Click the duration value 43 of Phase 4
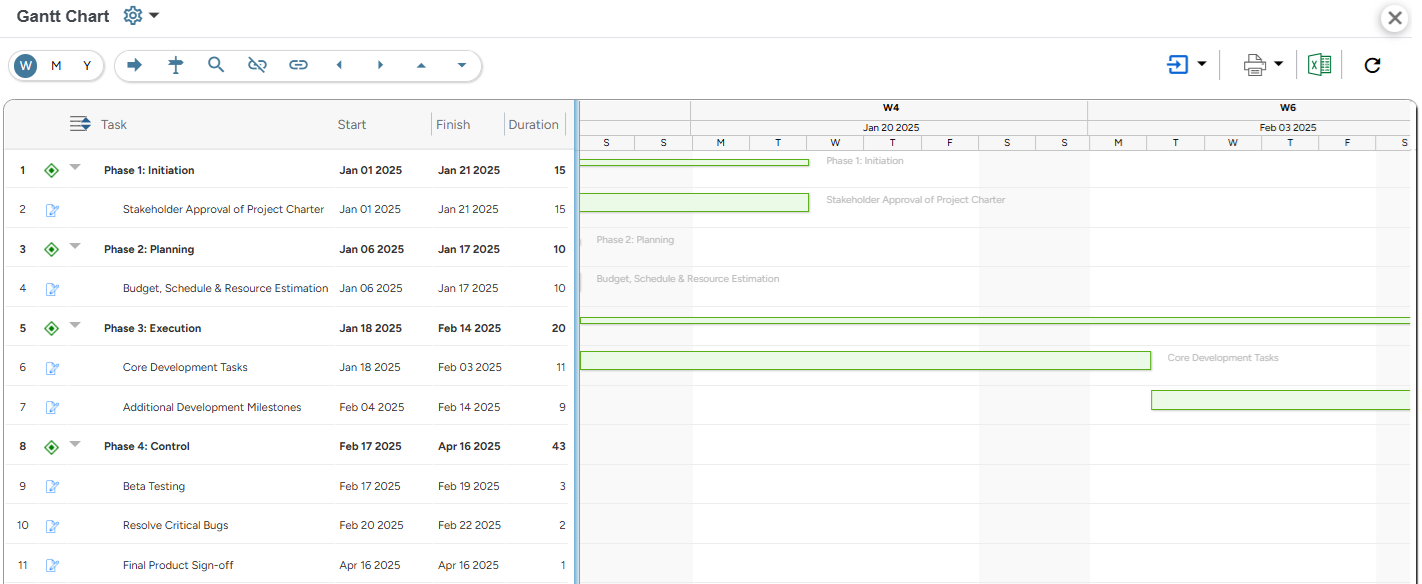Viewport: 1422px width, 584px height. (x=559, y=446)
